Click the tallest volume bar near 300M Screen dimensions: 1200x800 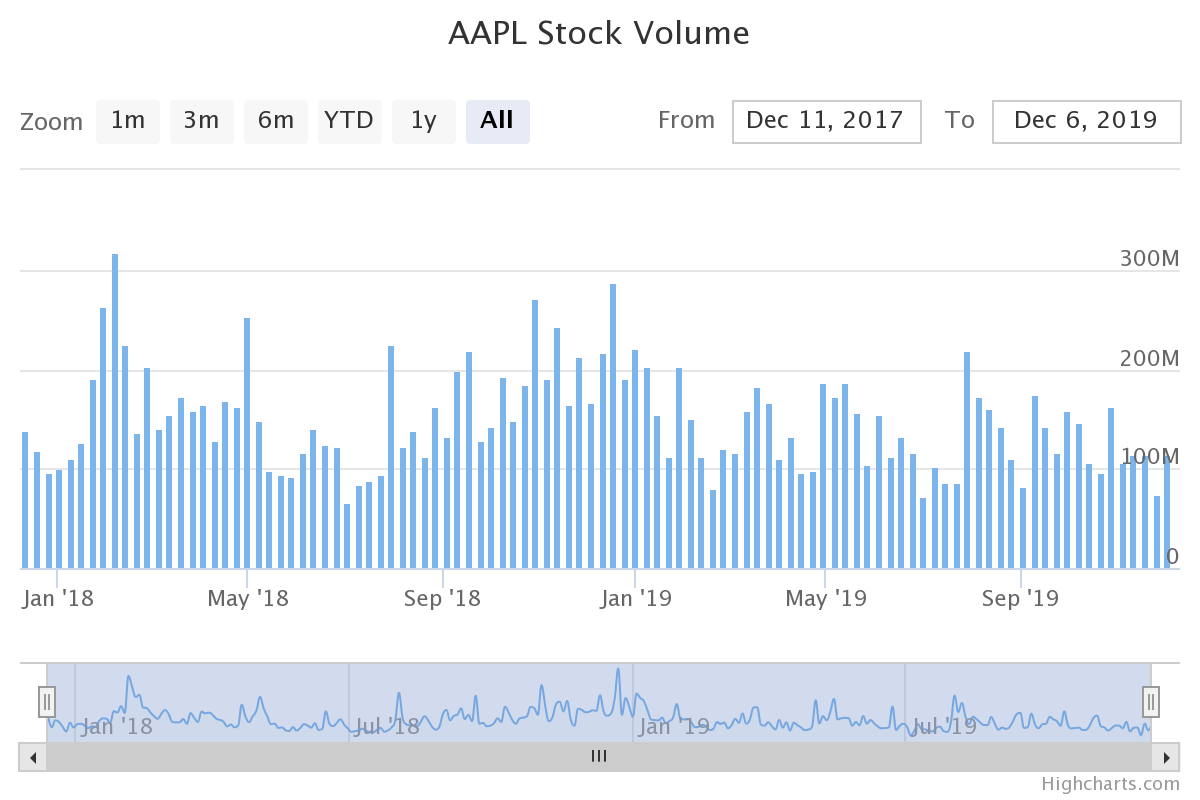coord(116,400)
